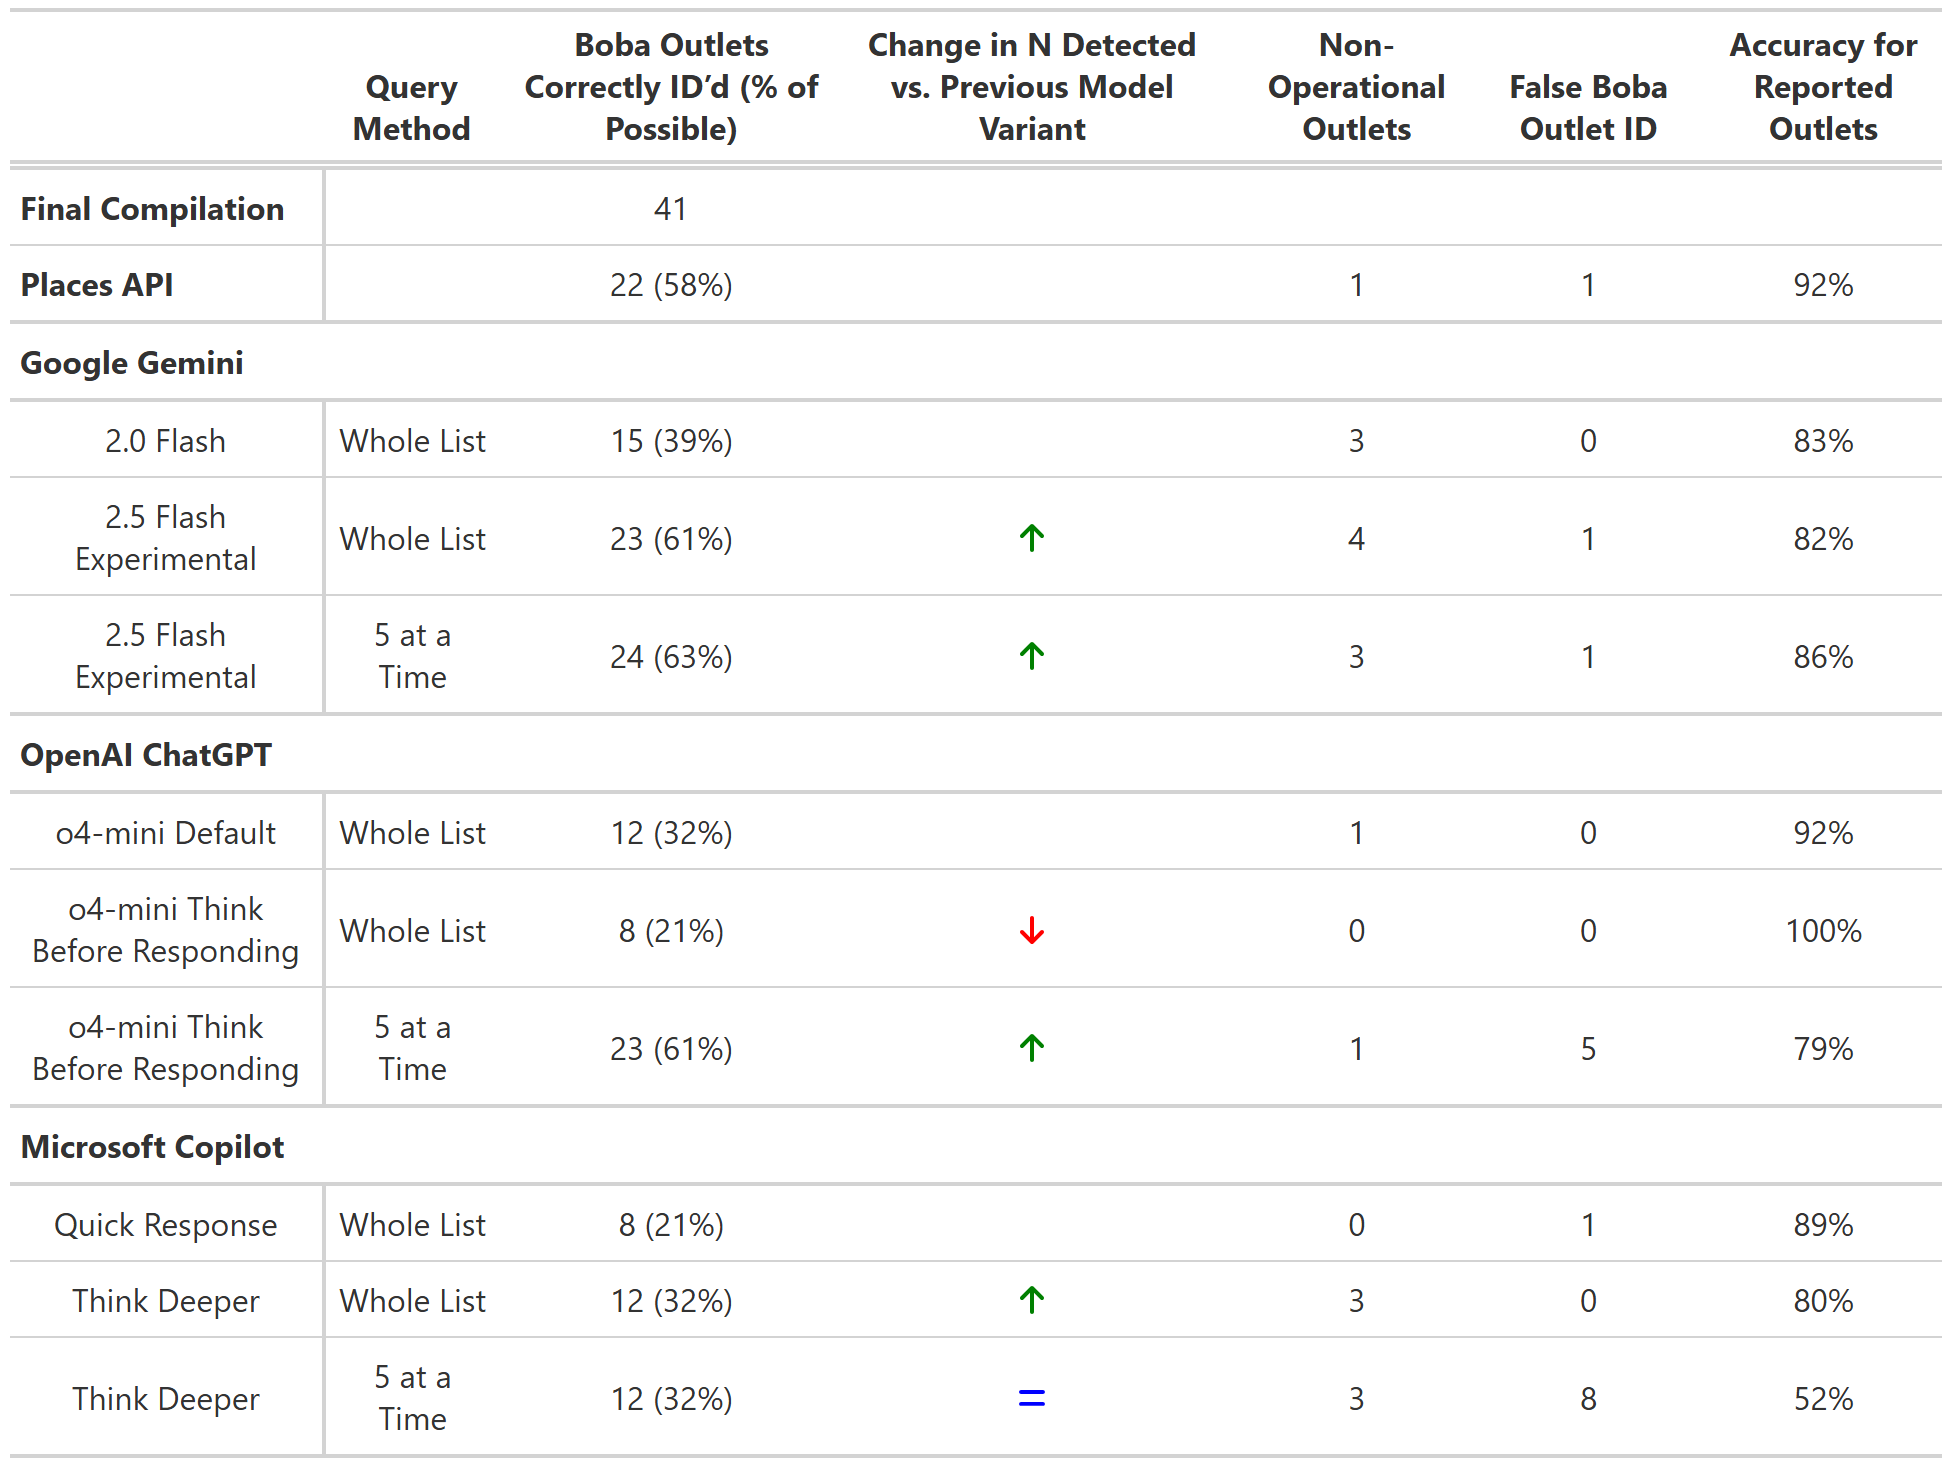Click the green arrow in Think Deeper Whole List row
Viewport: 1942px width, 1466px height.
[1032, 1300]
